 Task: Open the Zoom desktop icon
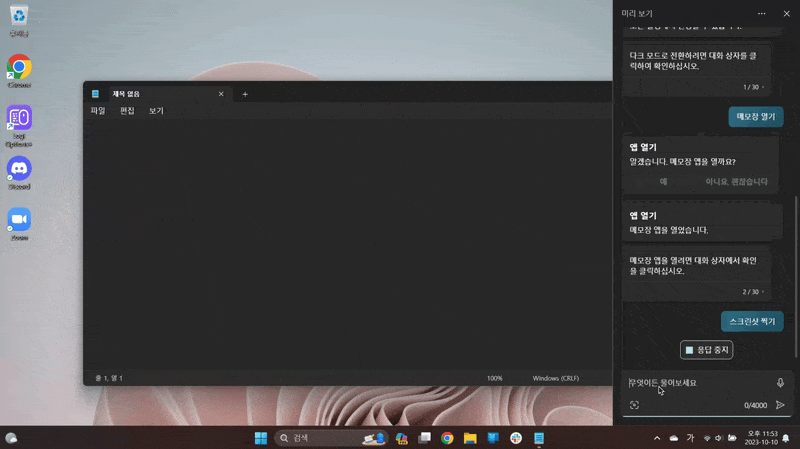19,224
